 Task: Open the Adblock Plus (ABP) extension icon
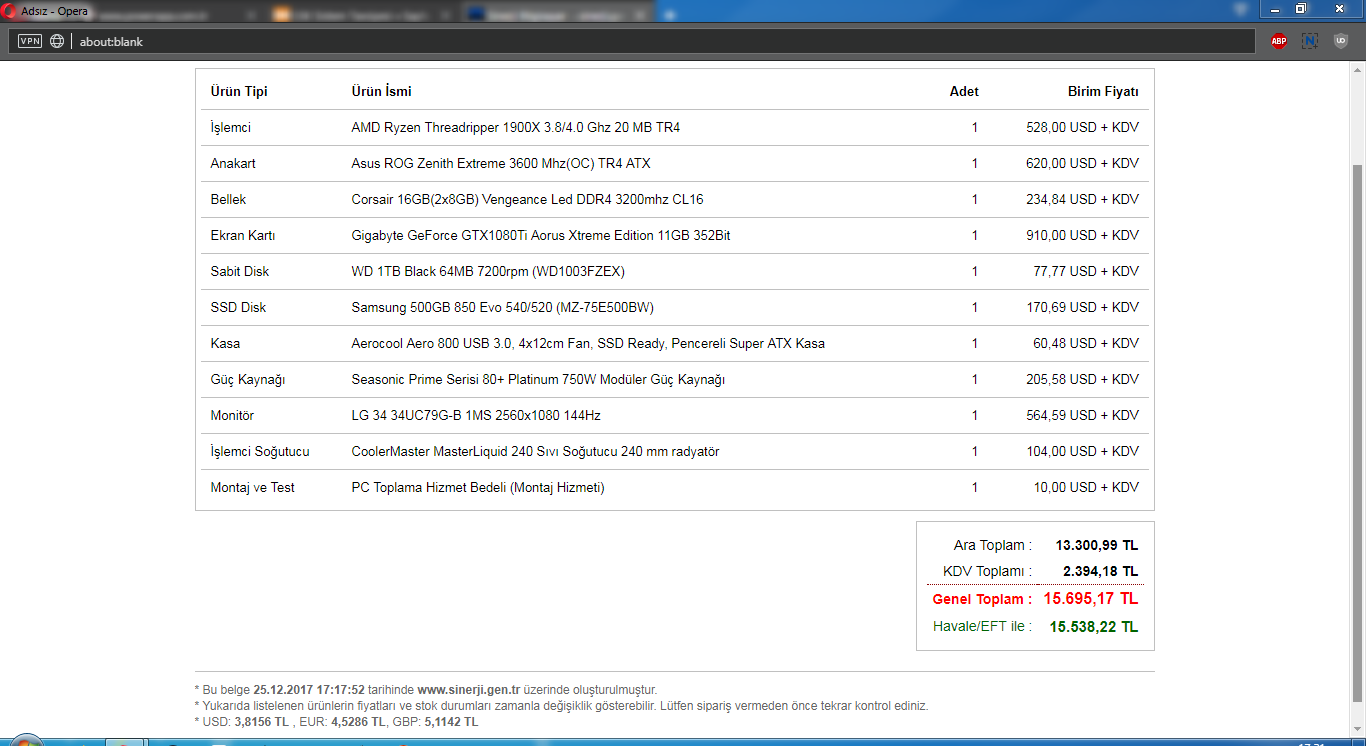pyautogui.click(x=1279, y=41)
